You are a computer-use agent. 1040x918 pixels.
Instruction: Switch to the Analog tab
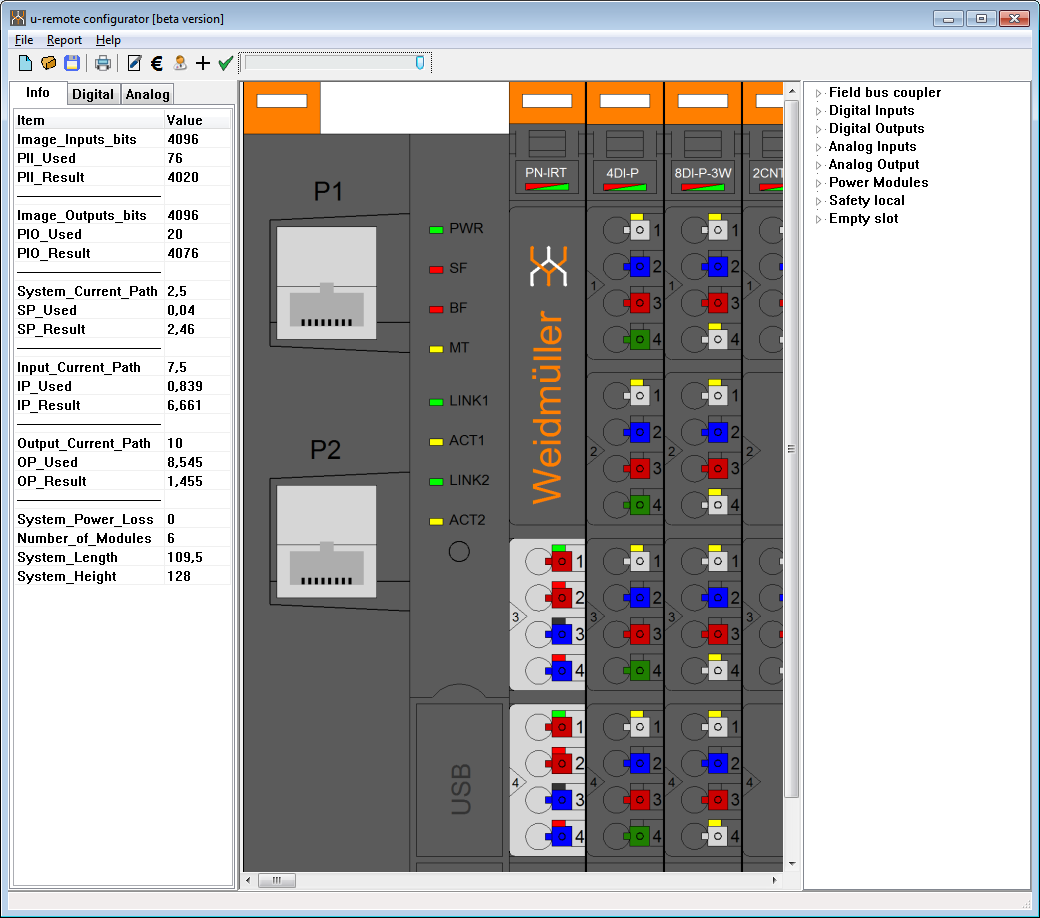click(147, 94)
